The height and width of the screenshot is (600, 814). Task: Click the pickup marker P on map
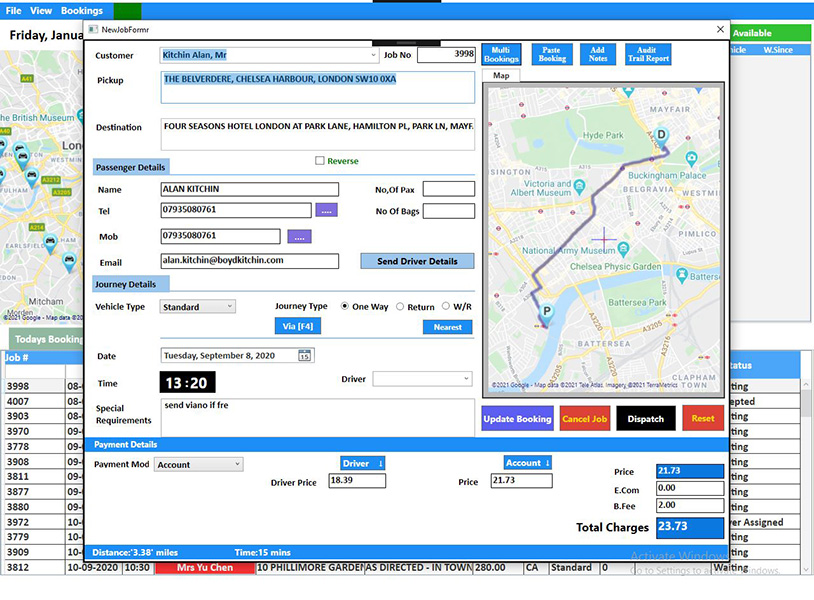pos(546,313)
